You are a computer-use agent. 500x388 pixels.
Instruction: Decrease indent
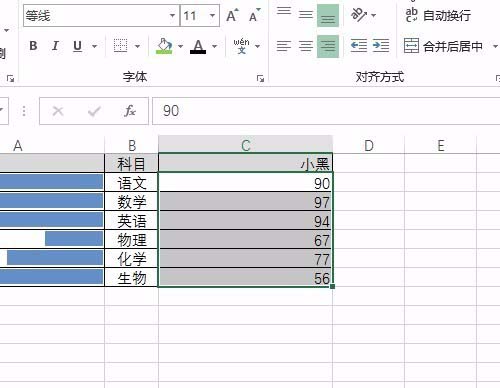[359, 46]
